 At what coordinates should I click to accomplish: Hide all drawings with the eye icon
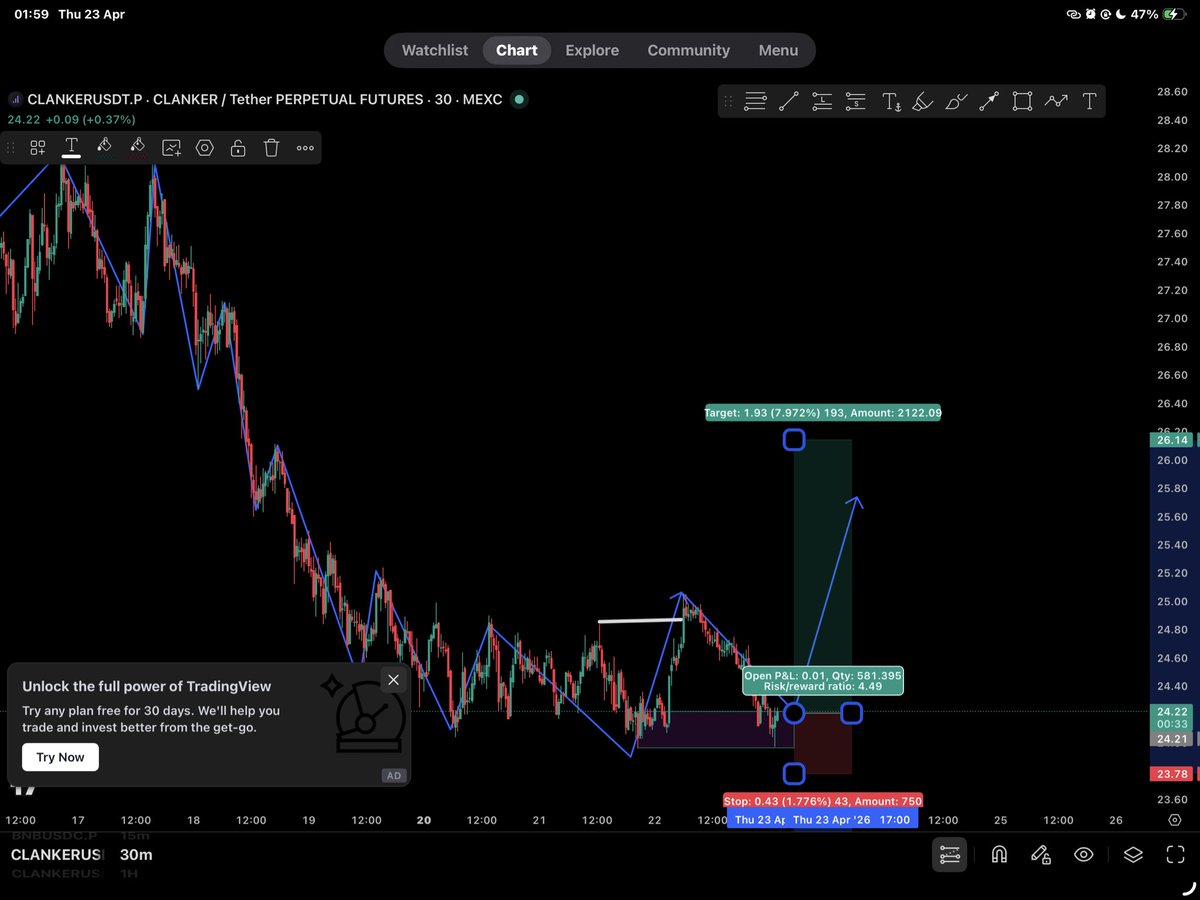coord(1083,854)
